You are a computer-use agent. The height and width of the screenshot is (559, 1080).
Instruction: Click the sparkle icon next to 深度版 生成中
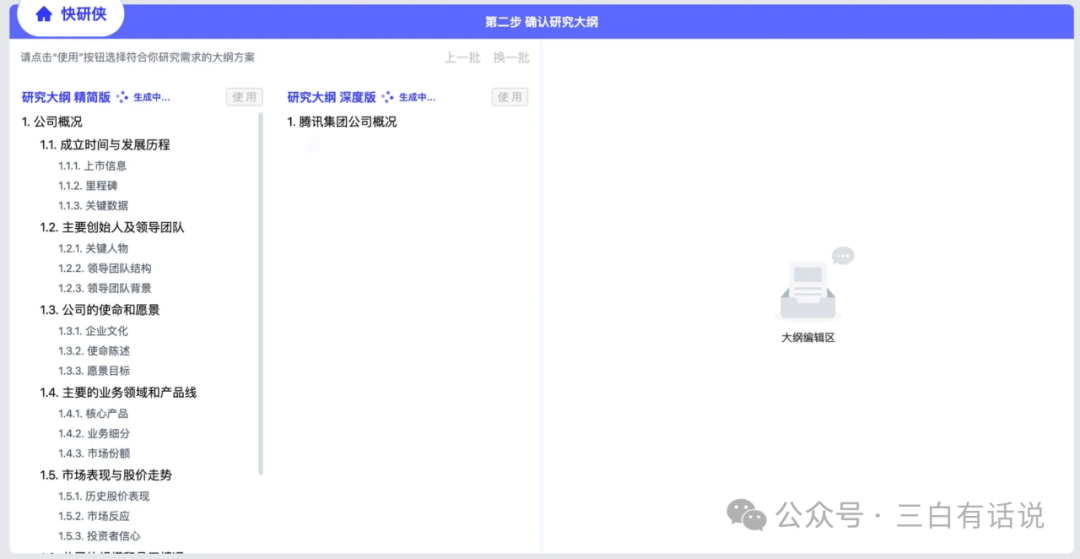(388, 97)
